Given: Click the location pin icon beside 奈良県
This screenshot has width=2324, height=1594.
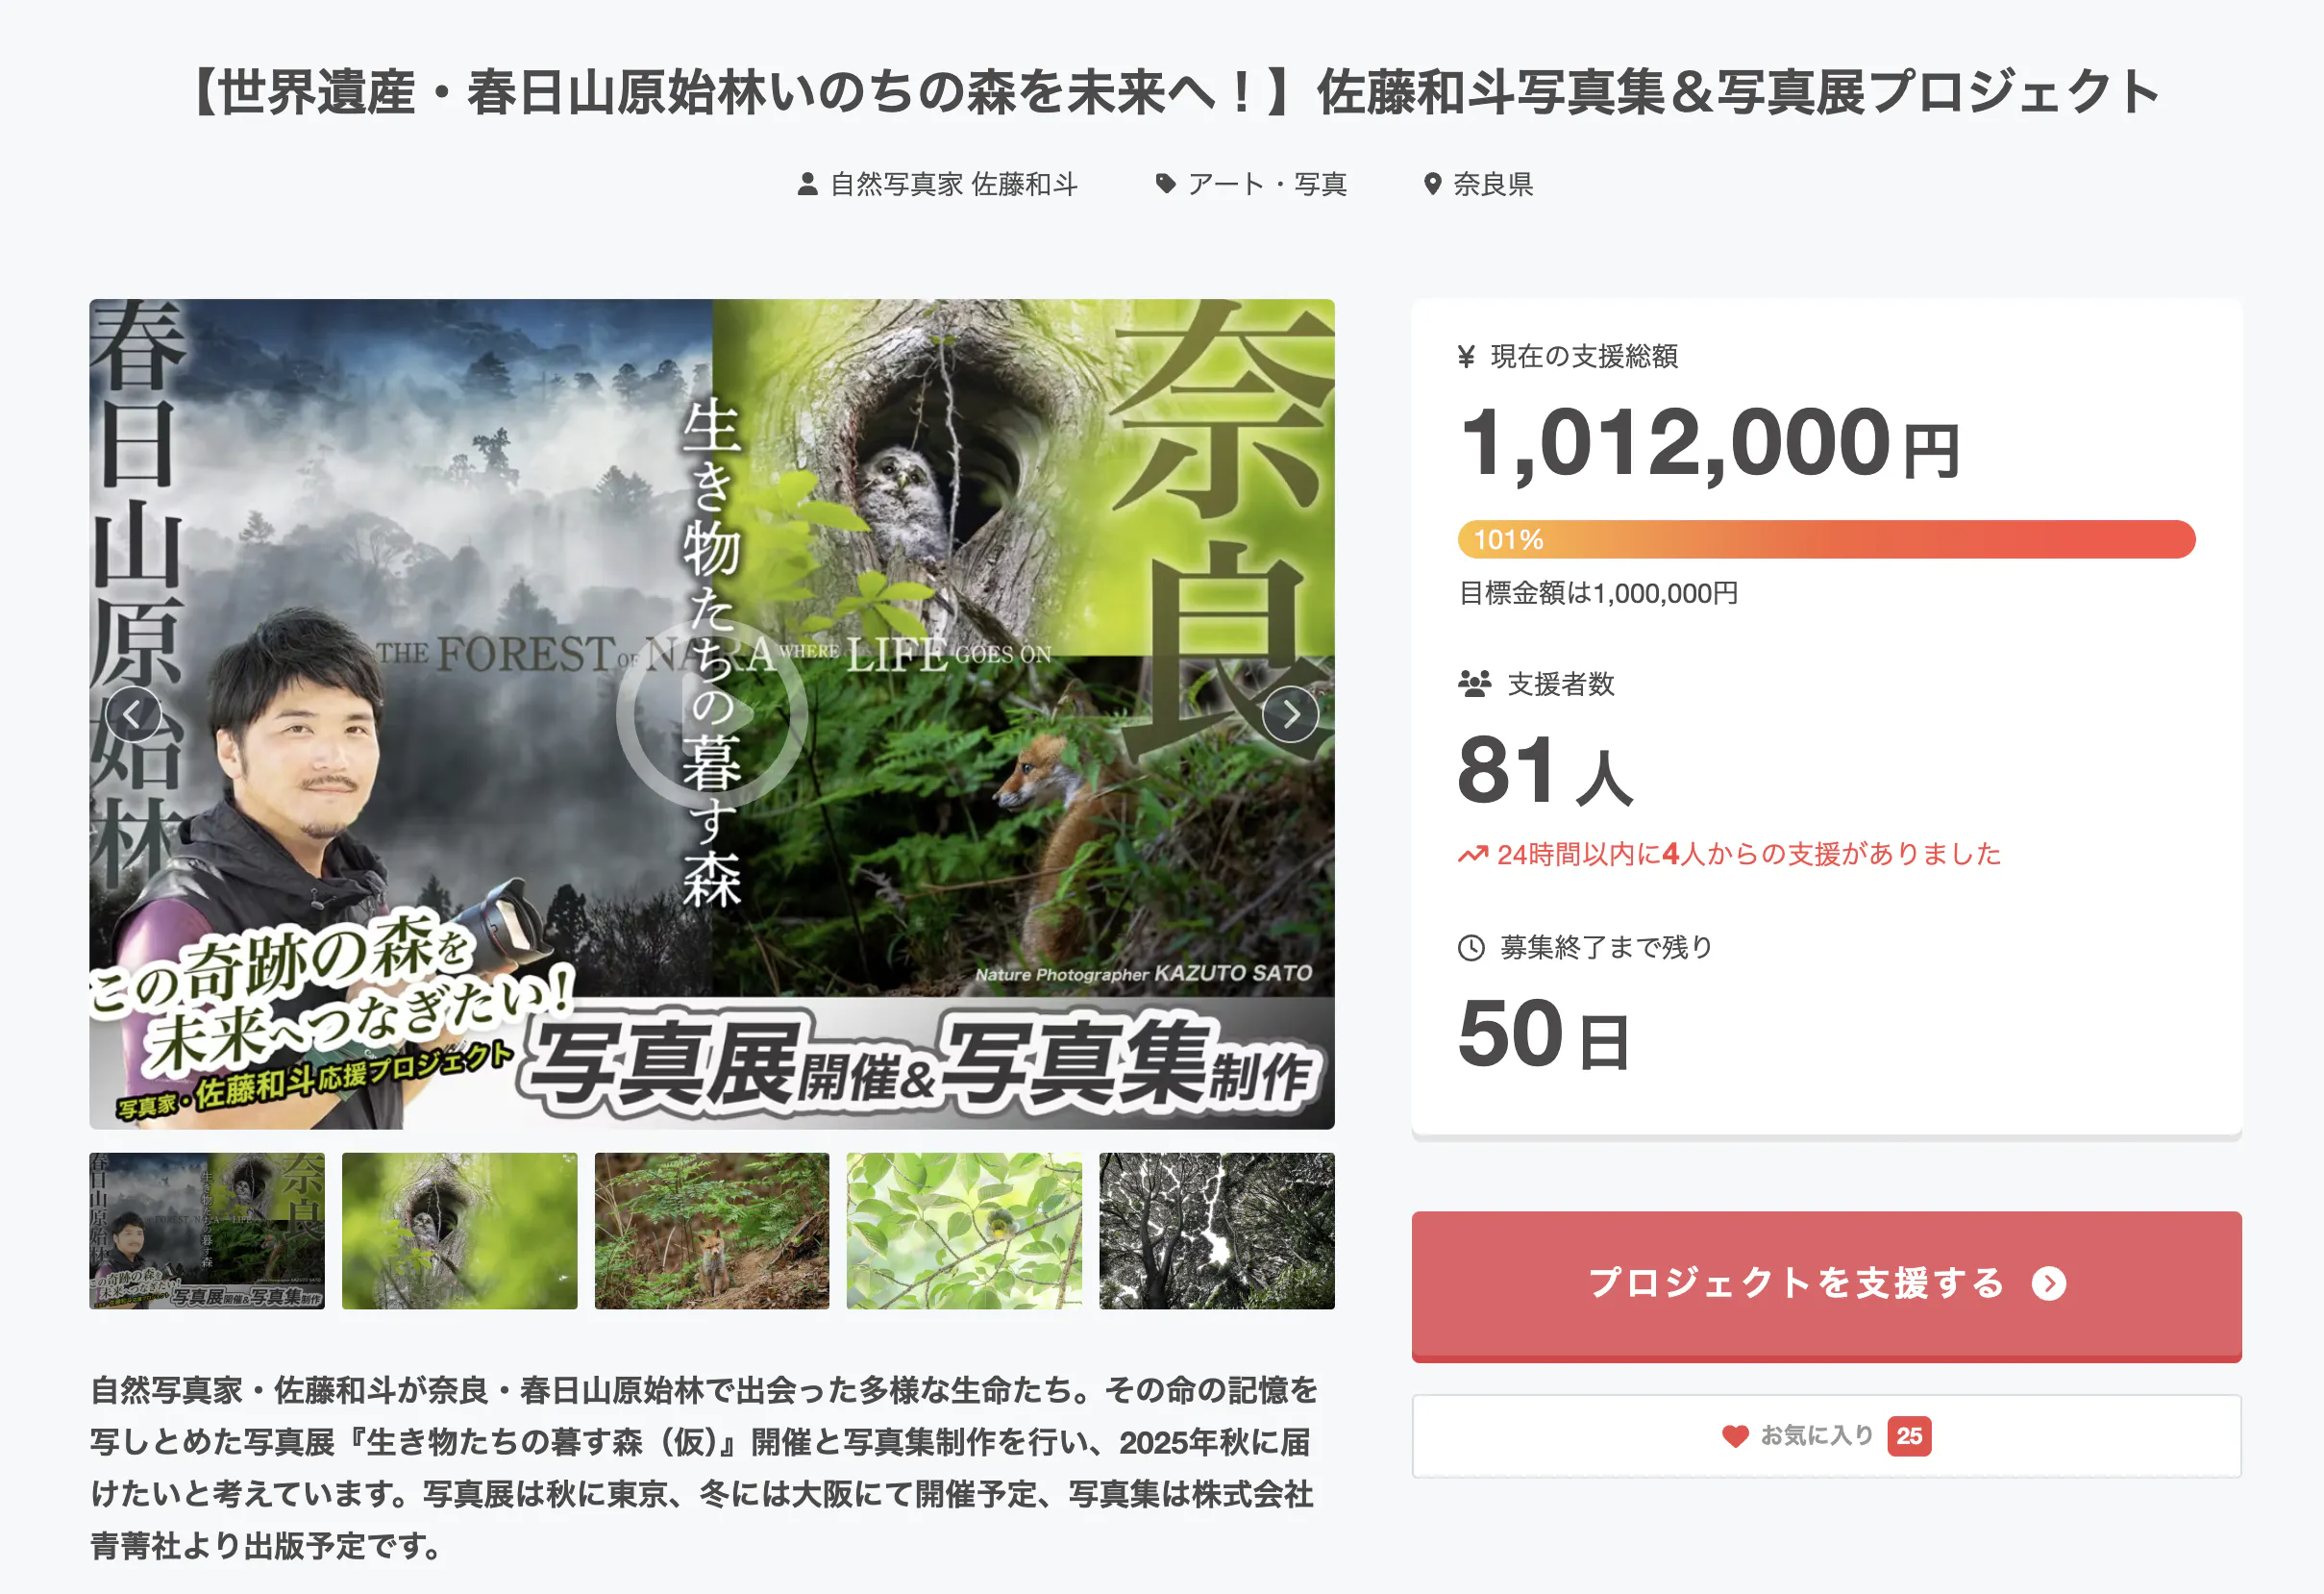Looking at the screenshot, I should pos(1432,184).
